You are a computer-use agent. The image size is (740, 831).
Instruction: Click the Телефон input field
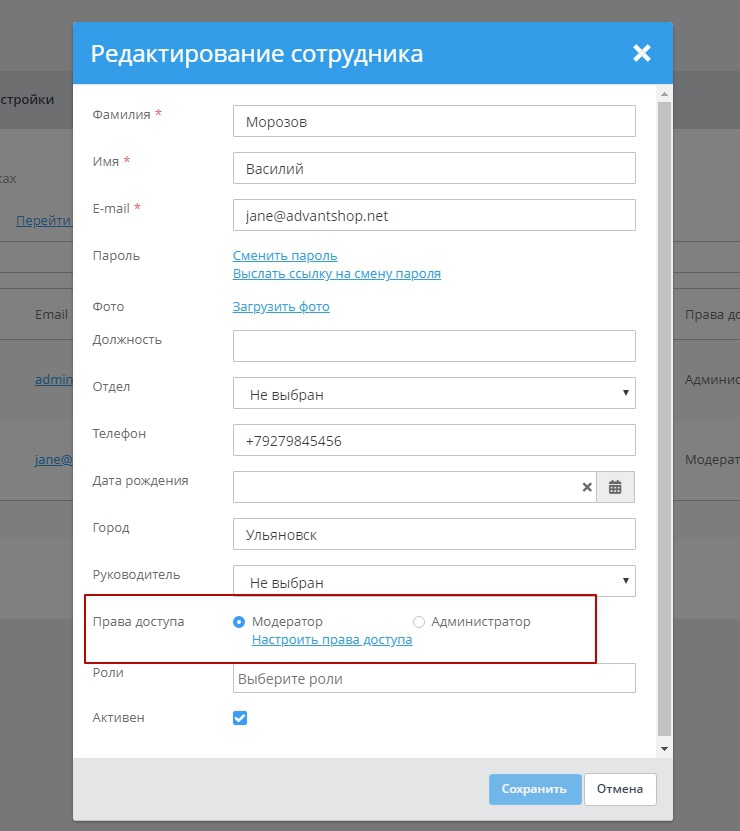click(434, 440)
